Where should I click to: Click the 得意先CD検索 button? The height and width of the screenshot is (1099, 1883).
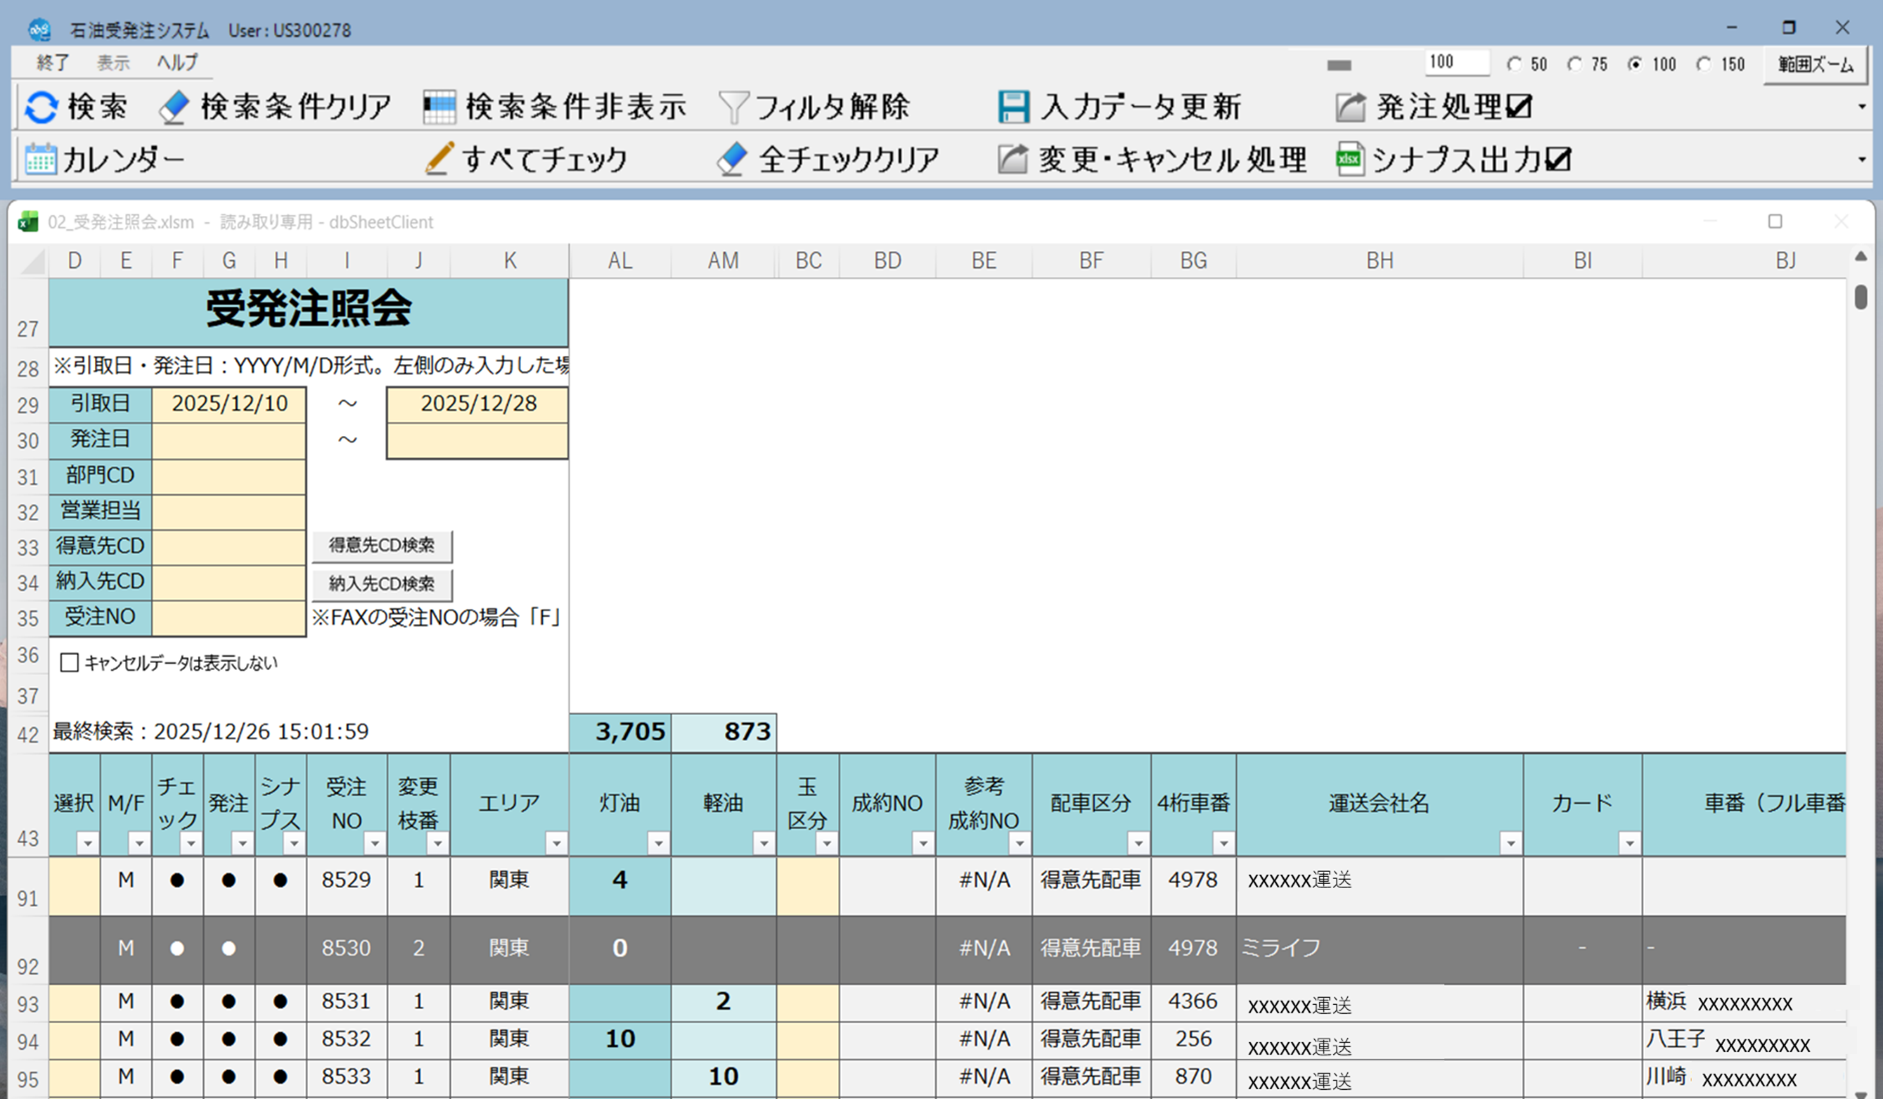[382, 545]
